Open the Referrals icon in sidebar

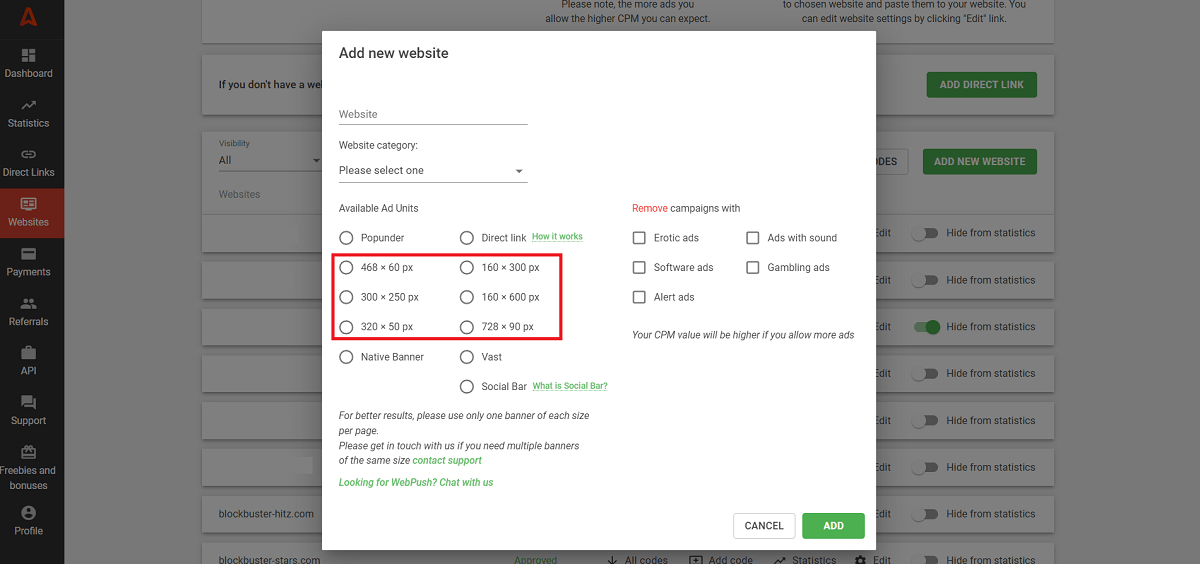[x=28, y=304]
